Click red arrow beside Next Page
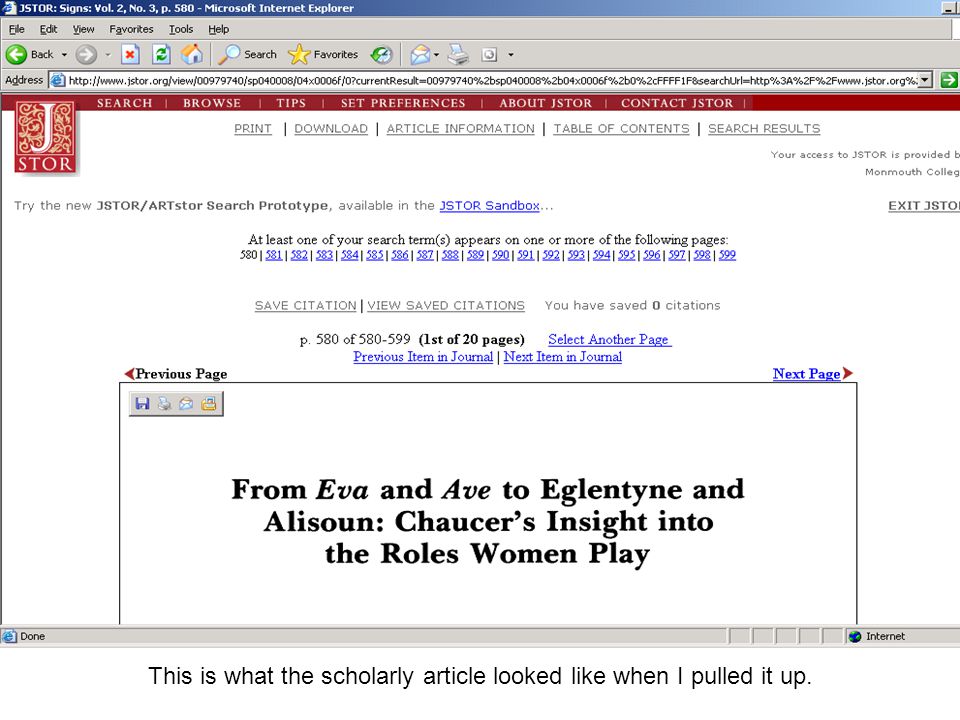Image resolution: width=960 pixels, height=720 pixels. [847, 373]
